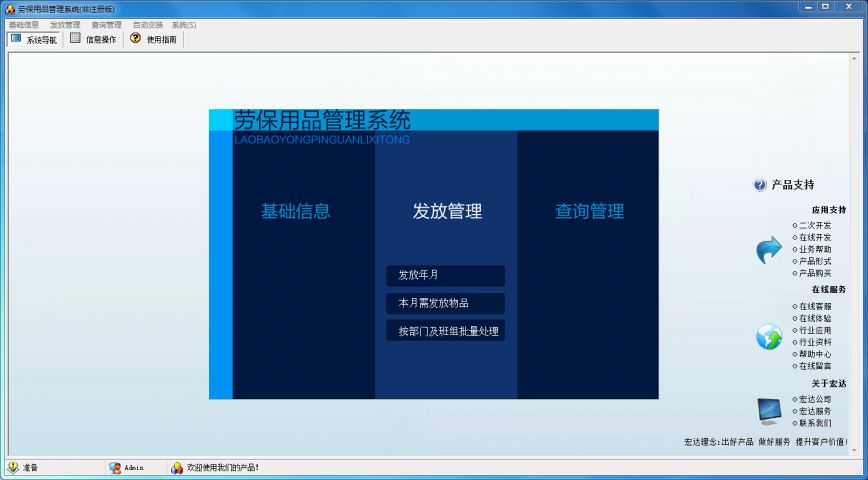Click the 系统导航 monitor icon in toolbar
Viewport: 868px width, 480px height.
16,39
